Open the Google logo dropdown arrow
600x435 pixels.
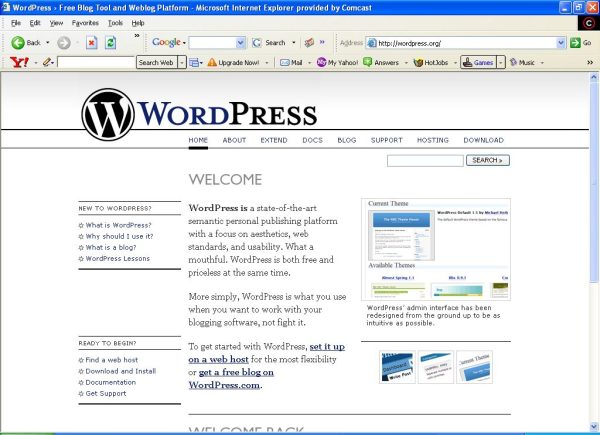tap(184, 43)
